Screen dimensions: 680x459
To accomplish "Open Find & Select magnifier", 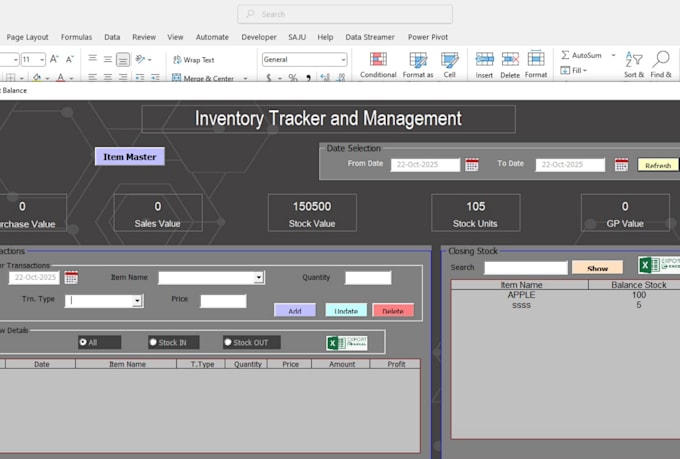I will click(x=661, y=65).
